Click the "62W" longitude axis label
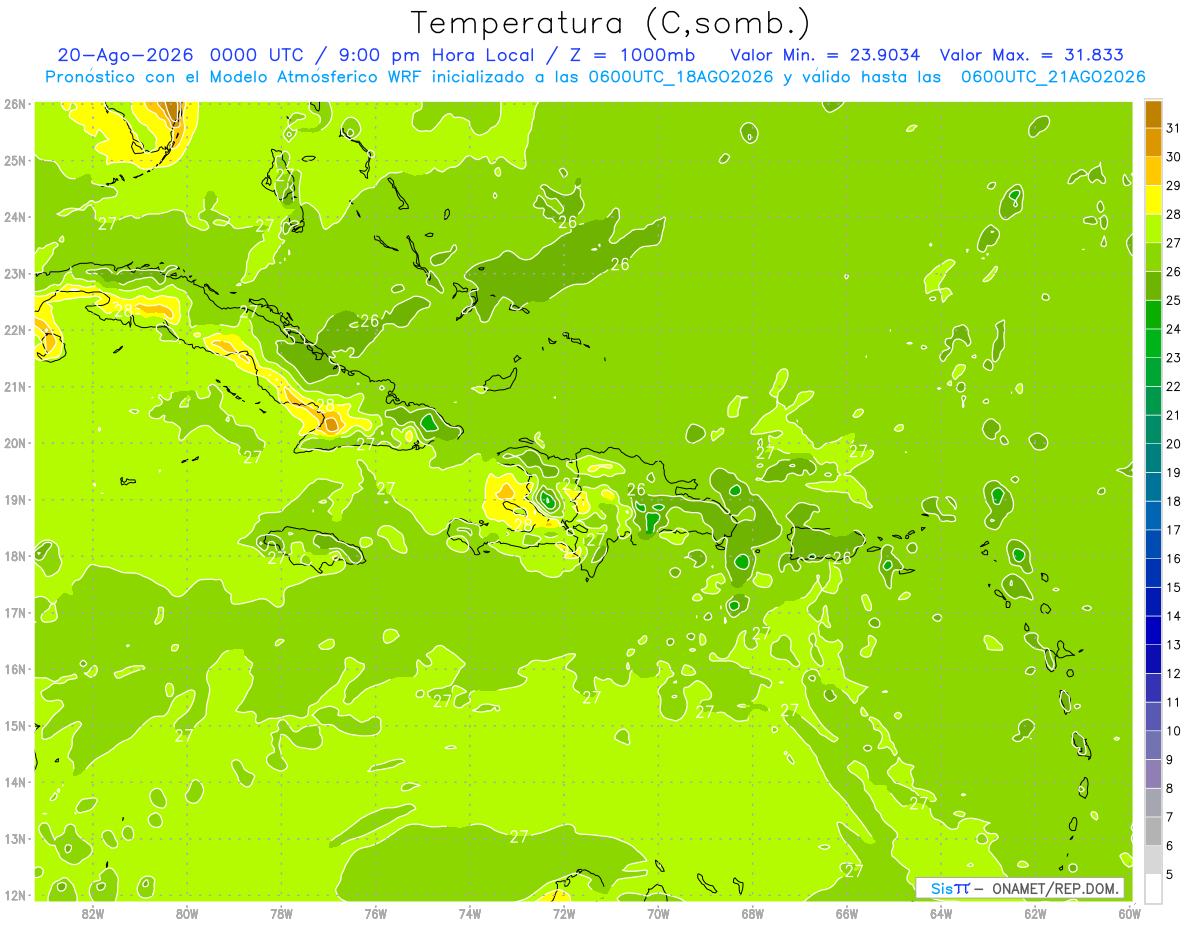Image resolution: width=1200 pixels, height=927 pixels. pos(1035,913)
